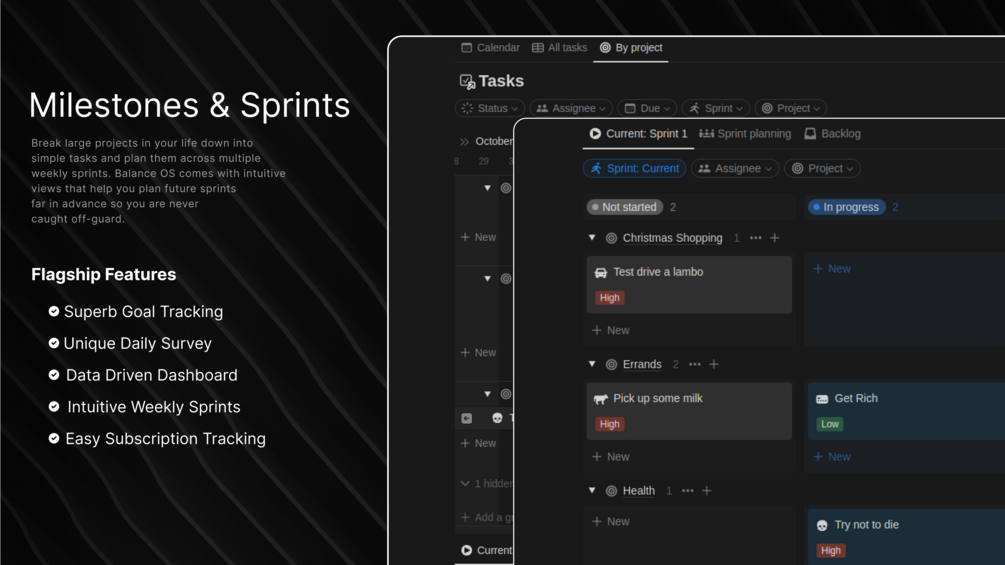Switch to the Calendar tab
Screen dimensions: 1005x565
tap(490, 47)
